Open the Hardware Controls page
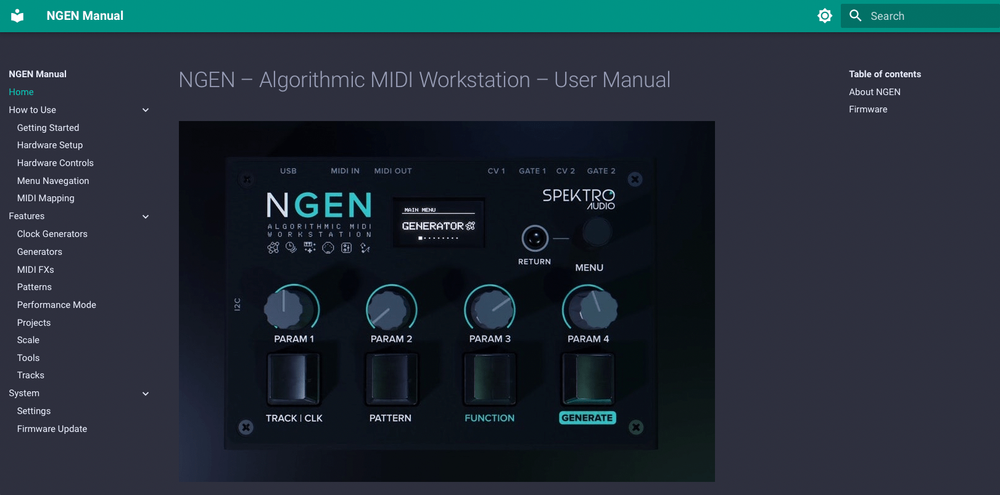This screenshot has height=495, width=1000. point(55,163)
